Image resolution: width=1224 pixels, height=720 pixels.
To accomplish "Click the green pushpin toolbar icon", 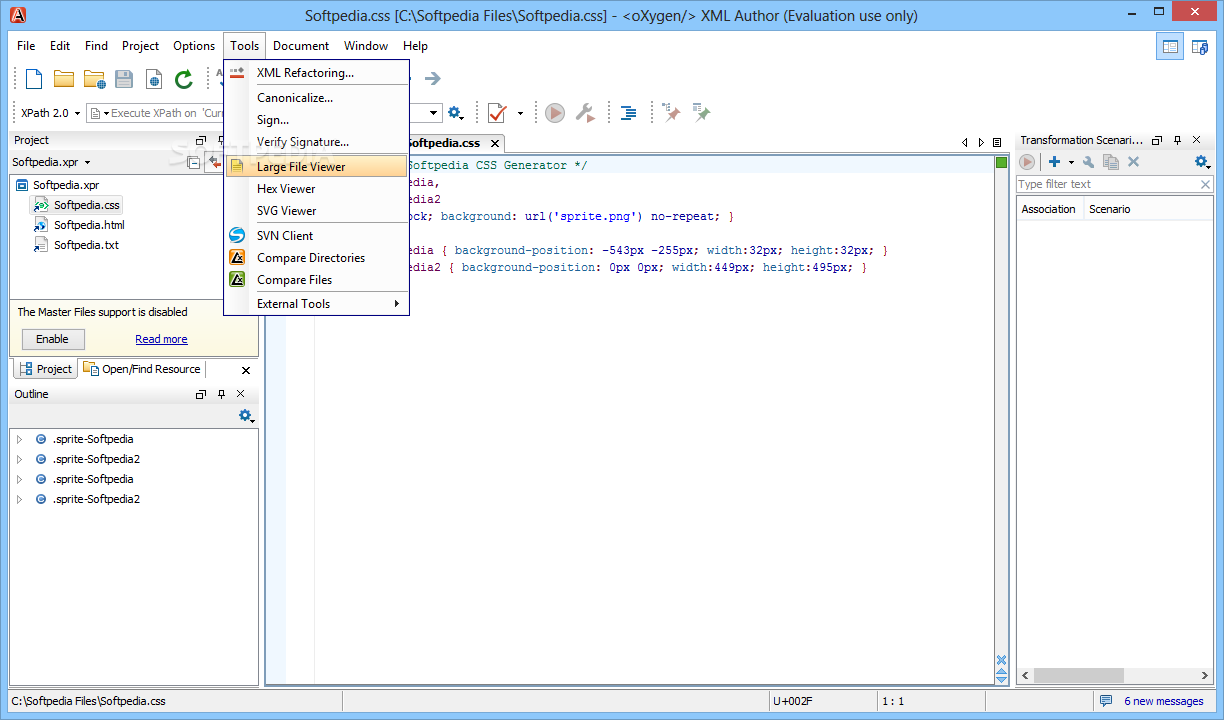I will coord(702,113).
